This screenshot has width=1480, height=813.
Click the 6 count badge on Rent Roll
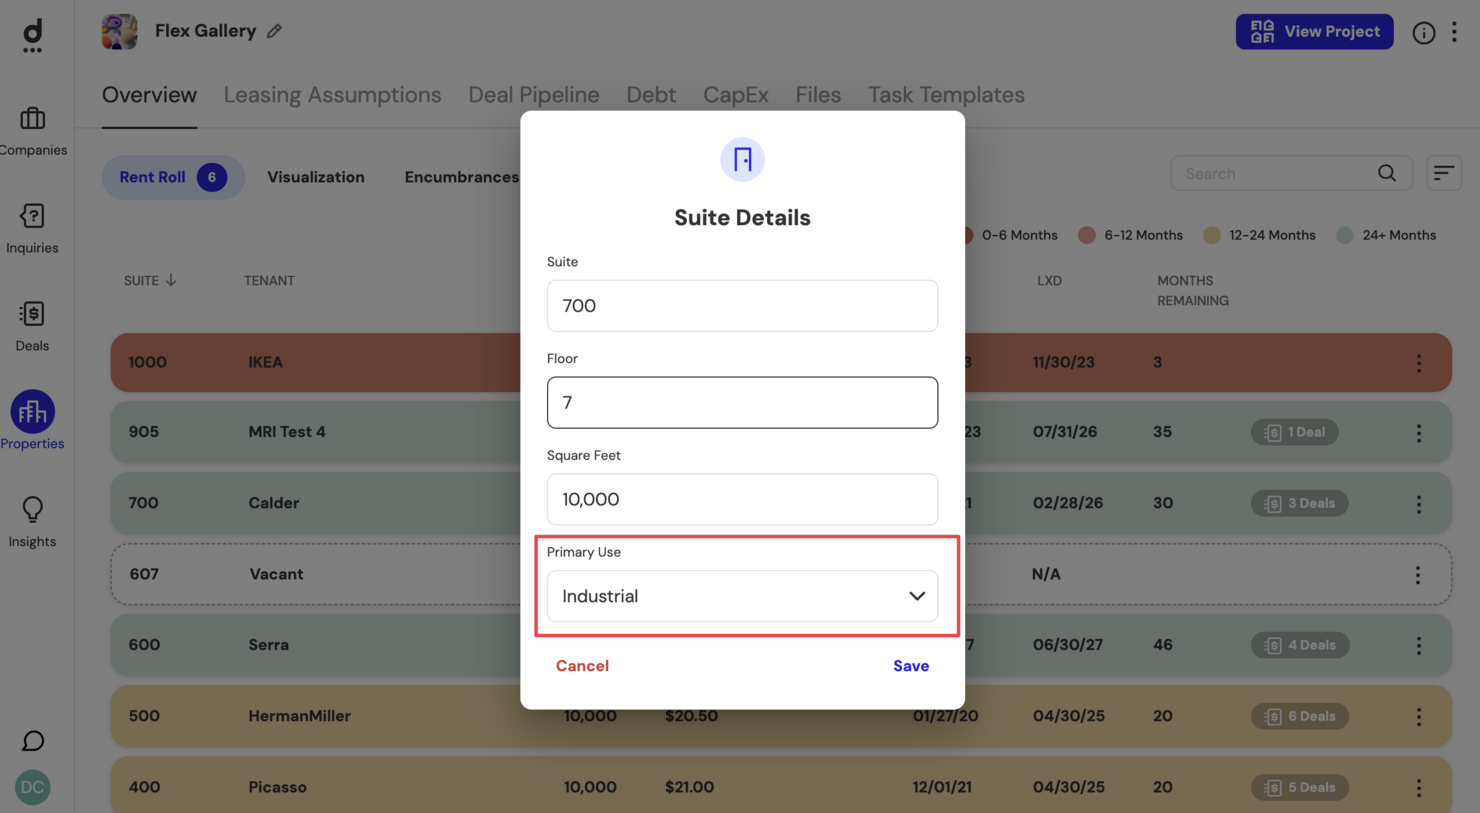(212, 177)
